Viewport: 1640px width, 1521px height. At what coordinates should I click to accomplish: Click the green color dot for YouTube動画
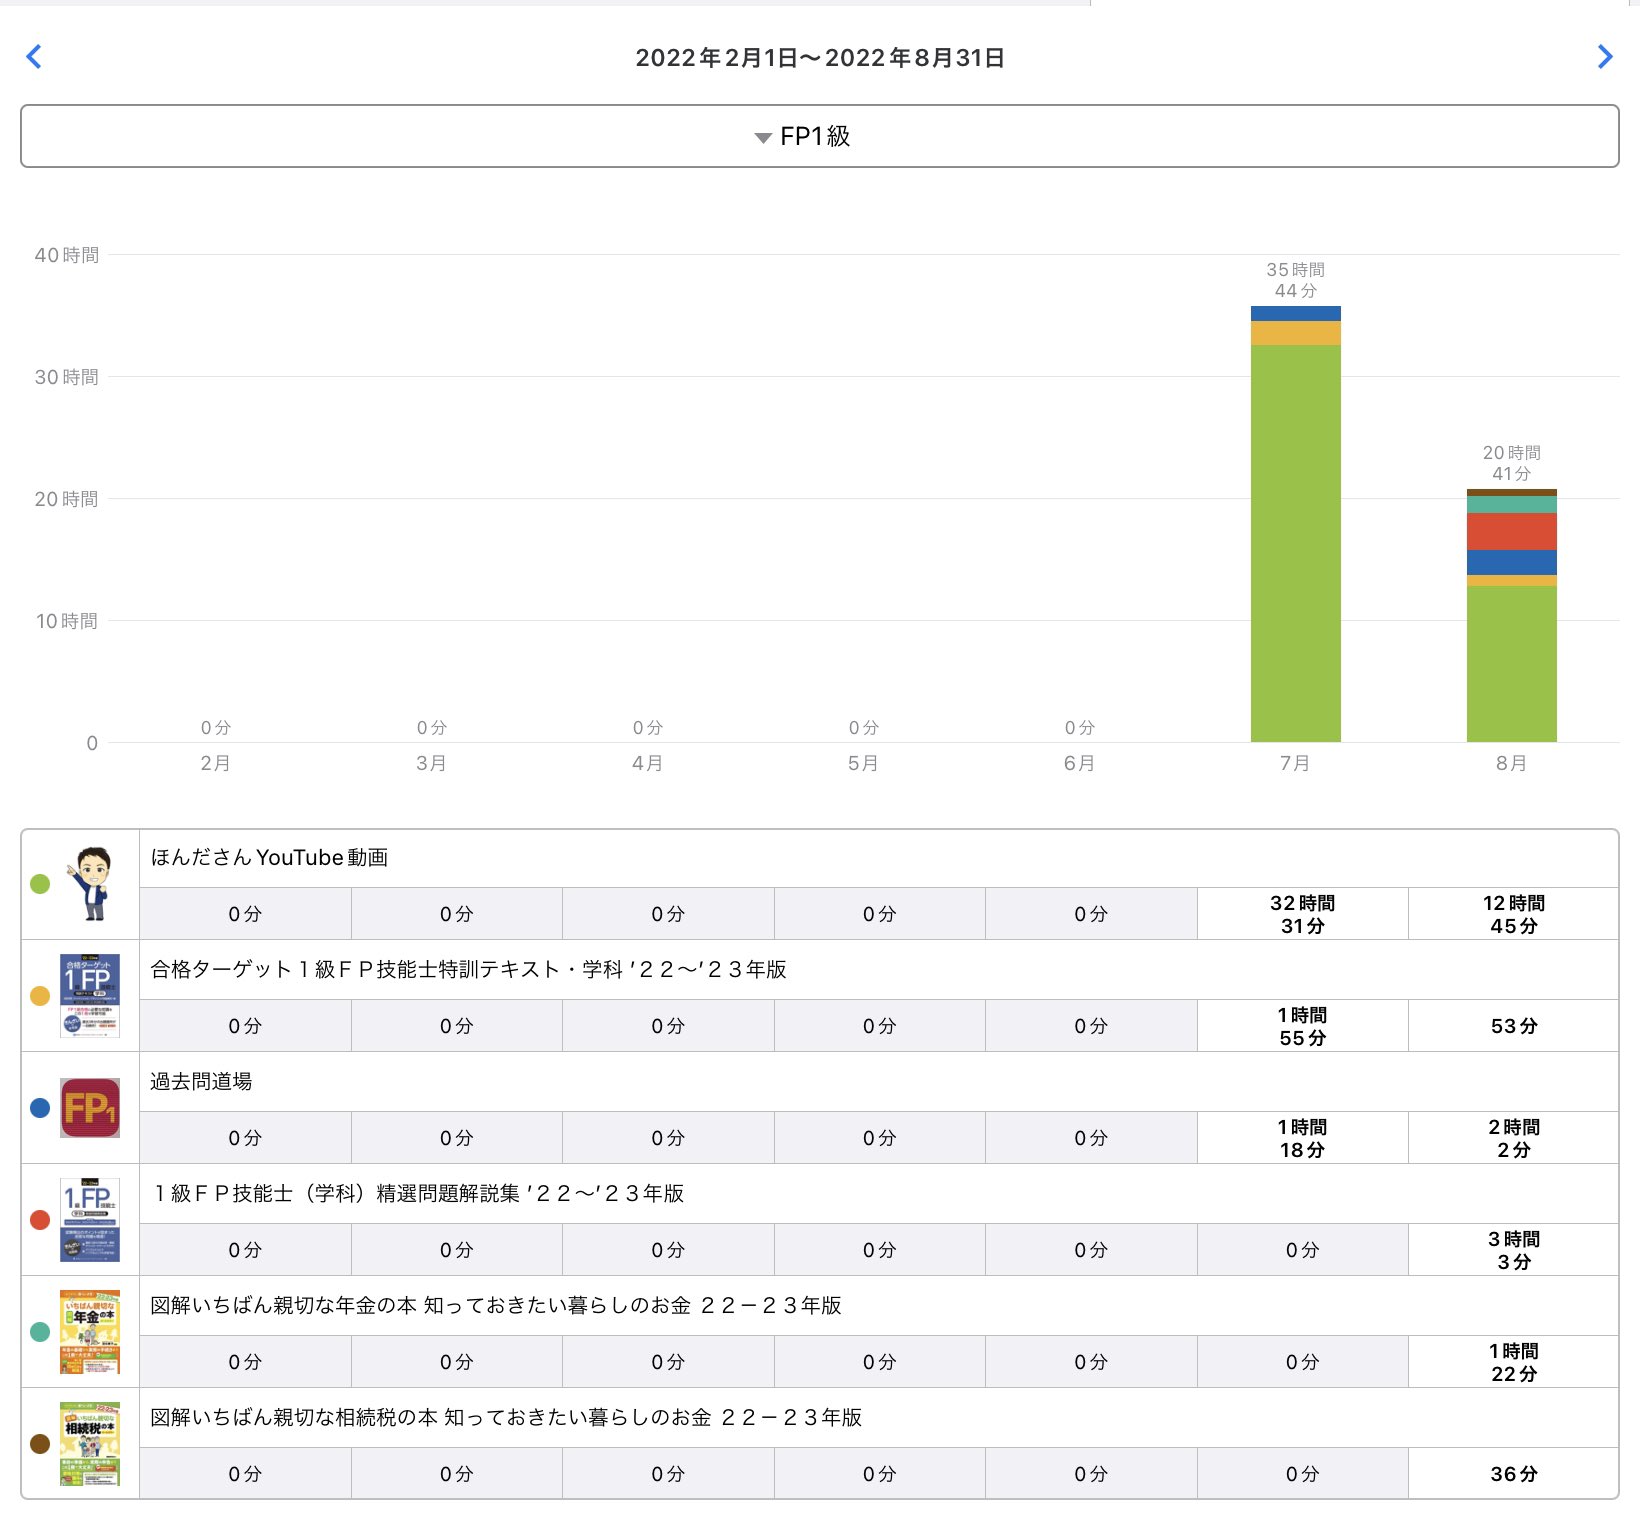point(40,884)
